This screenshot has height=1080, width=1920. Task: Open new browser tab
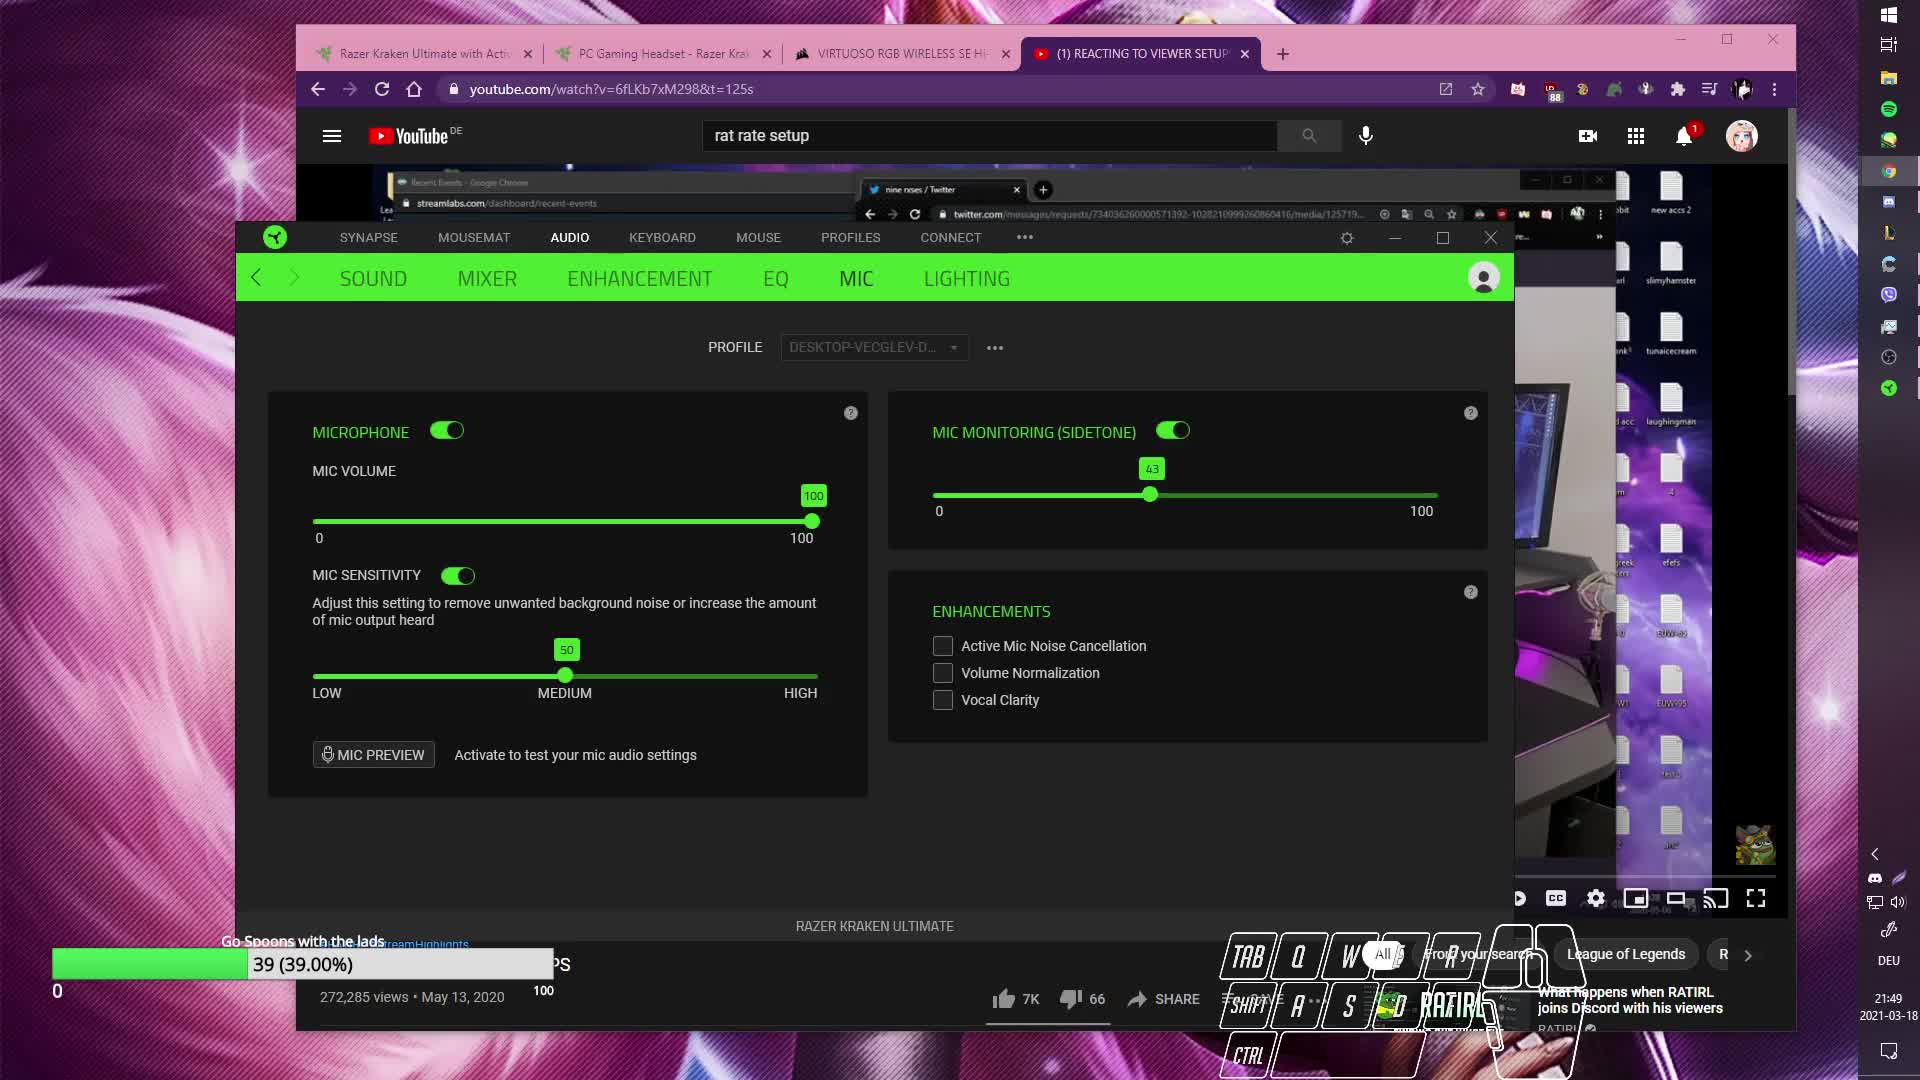(x=1283, y=54)
